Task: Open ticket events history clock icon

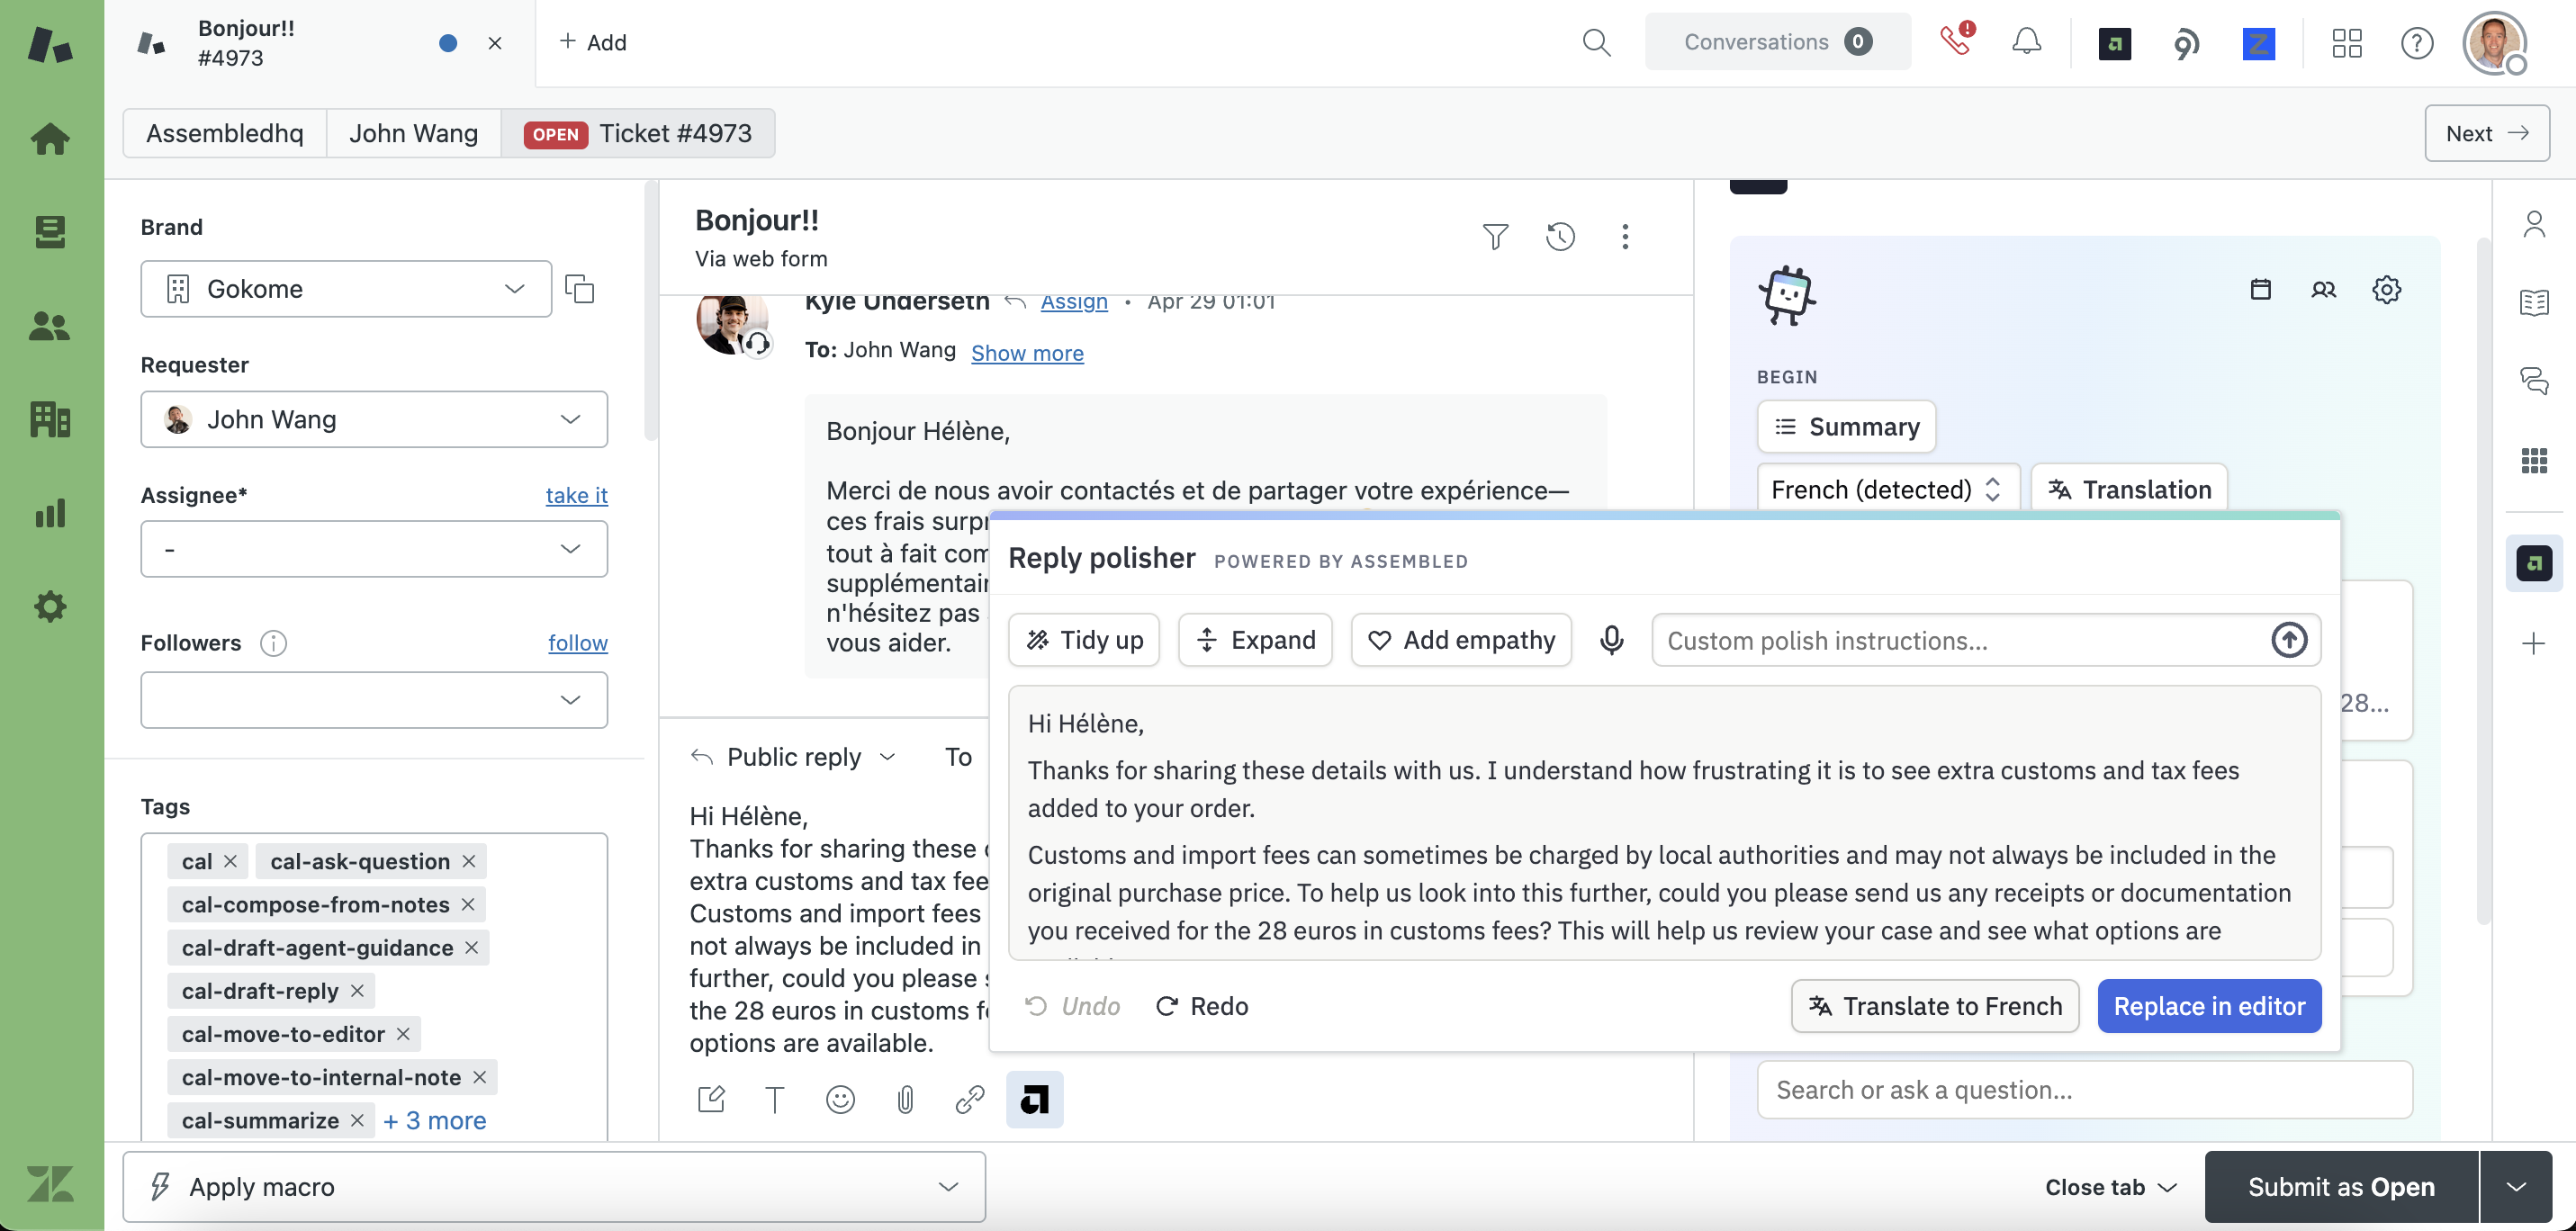Action: (x=1560, y=236)
